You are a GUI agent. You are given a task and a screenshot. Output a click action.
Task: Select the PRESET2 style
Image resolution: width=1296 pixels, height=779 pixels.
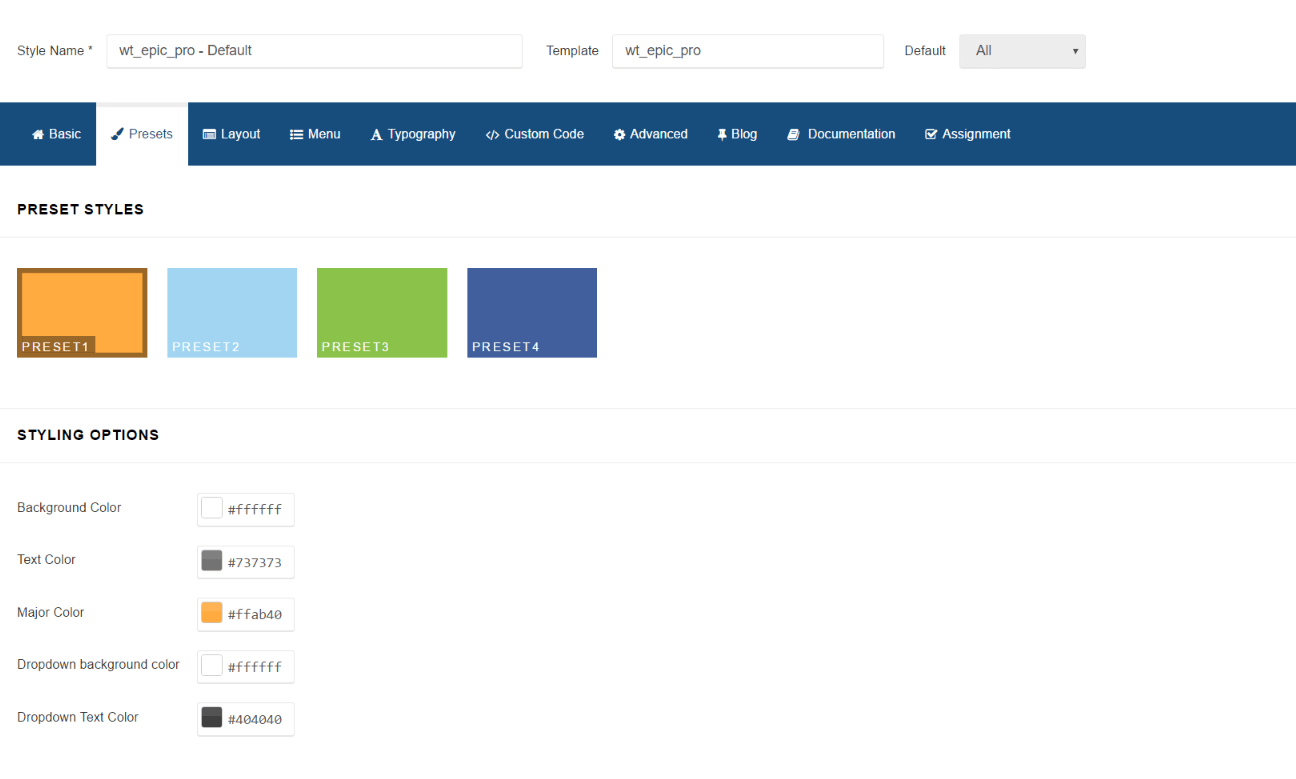pos(231,311)
